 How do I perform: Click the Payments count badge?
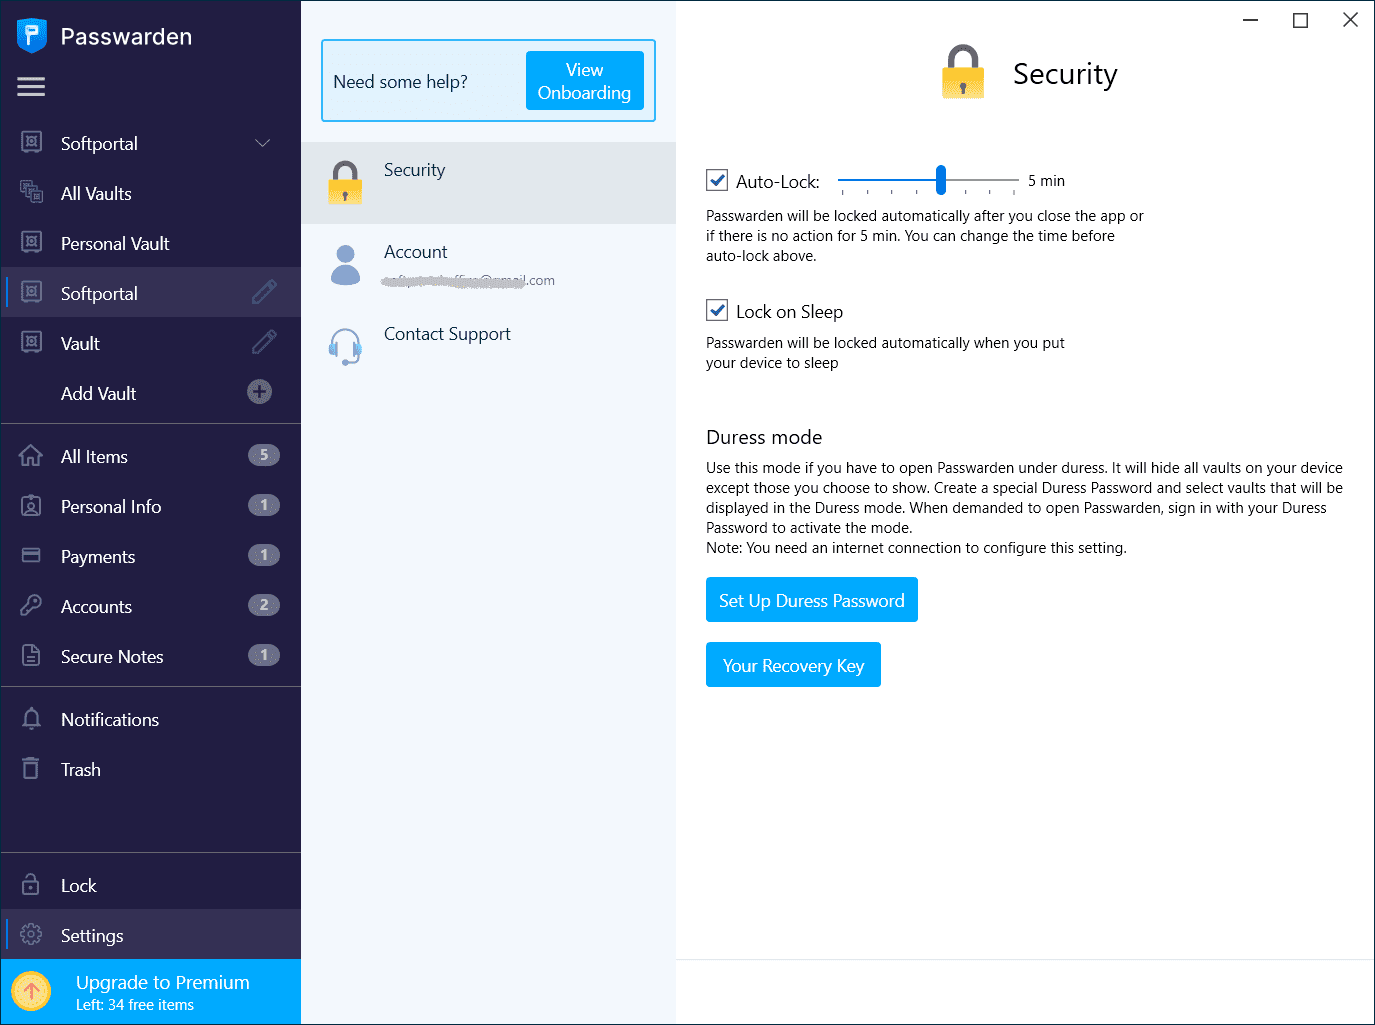click(x=264, y=555)
